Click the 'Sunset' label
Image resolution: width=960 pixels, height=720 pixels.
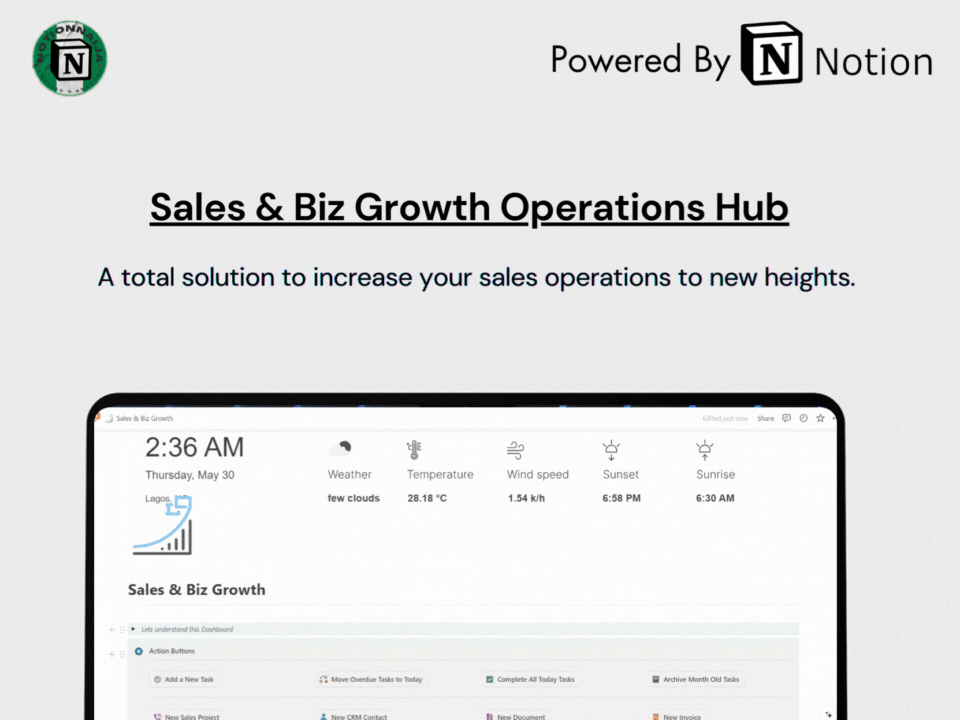621,474
